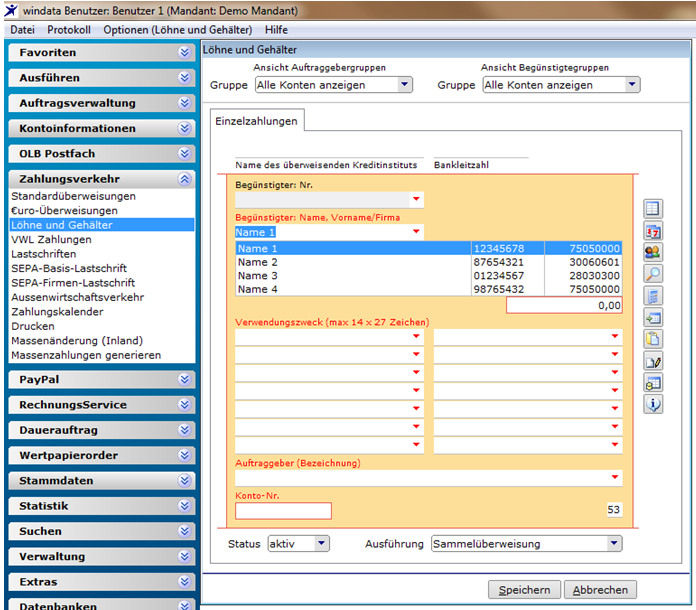The image size is (696, 610).
Task: Expand the Favoriten sidebar section chevron
Action: (184, 52)
